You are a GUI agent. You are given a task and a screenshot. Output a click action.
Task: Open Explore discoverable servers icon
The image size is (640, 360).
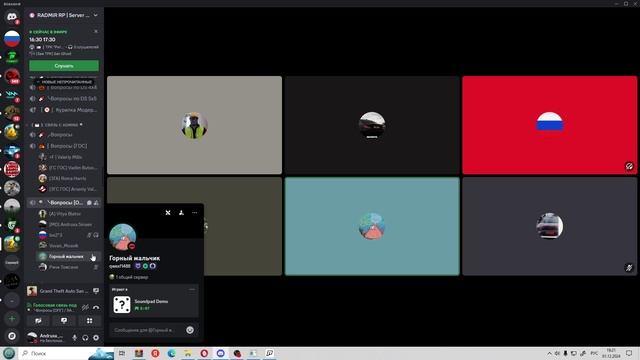(x=12, y=336)
